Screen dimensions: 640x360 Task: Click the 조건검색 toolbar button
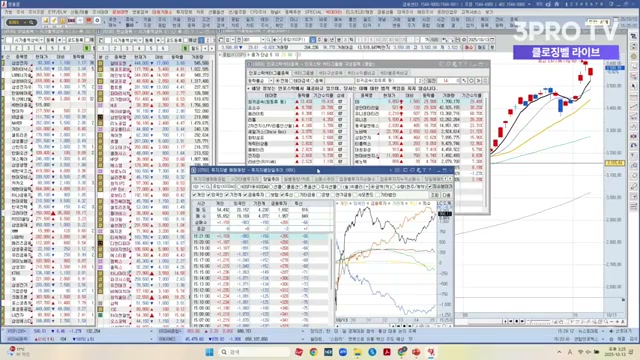206,22
